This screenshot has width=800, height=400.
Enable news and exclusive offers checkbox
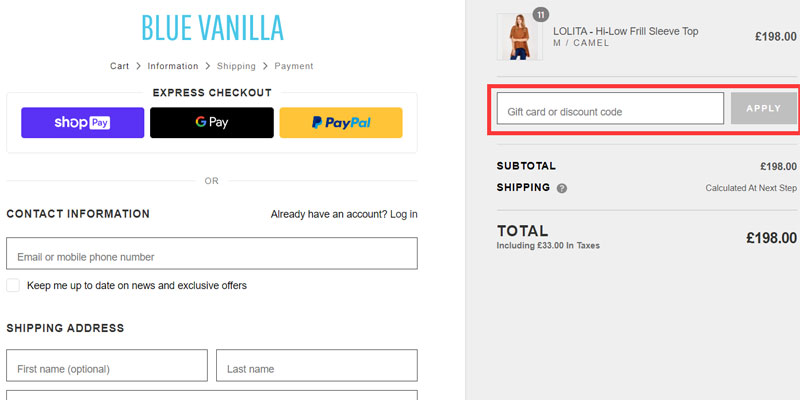14,286
